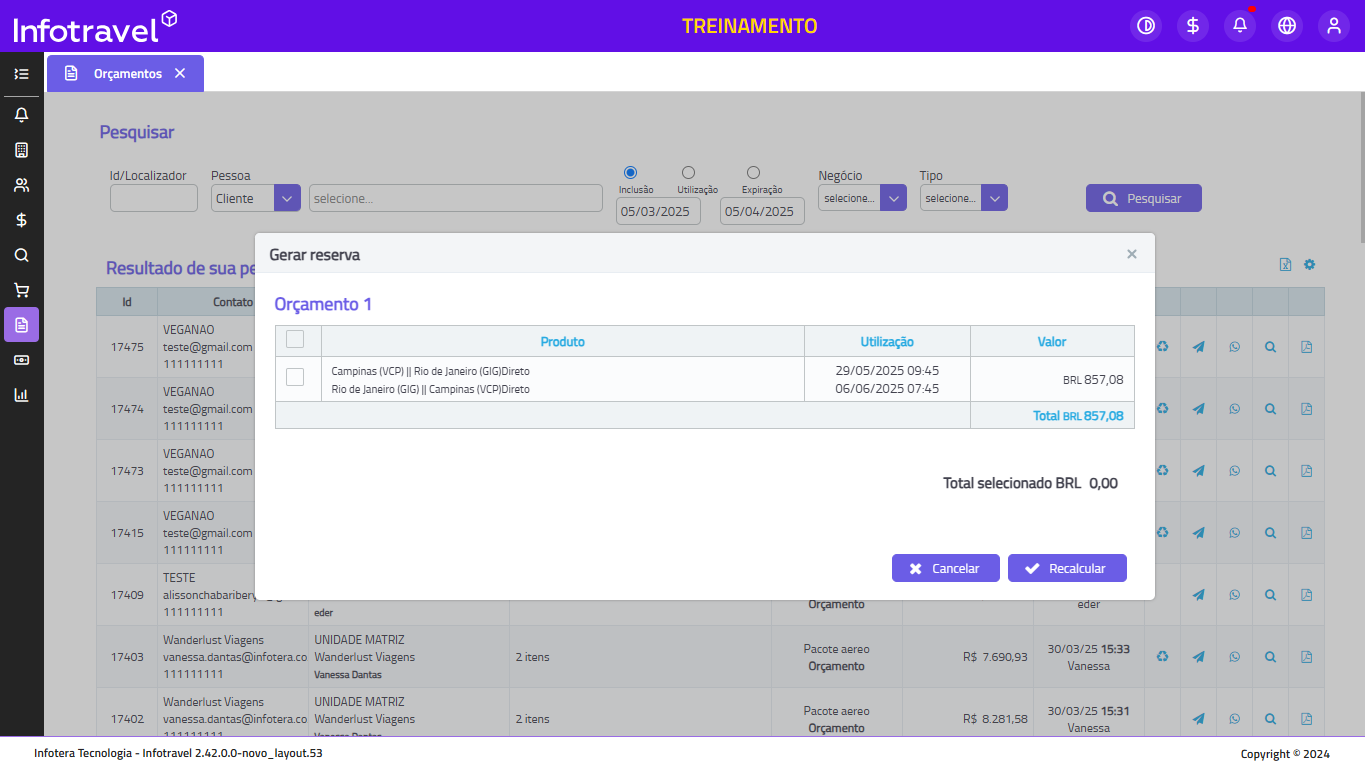Viewport: 1365px width, 767px height.
Task: Select the Utilização radio button
Action: (688, 173)
